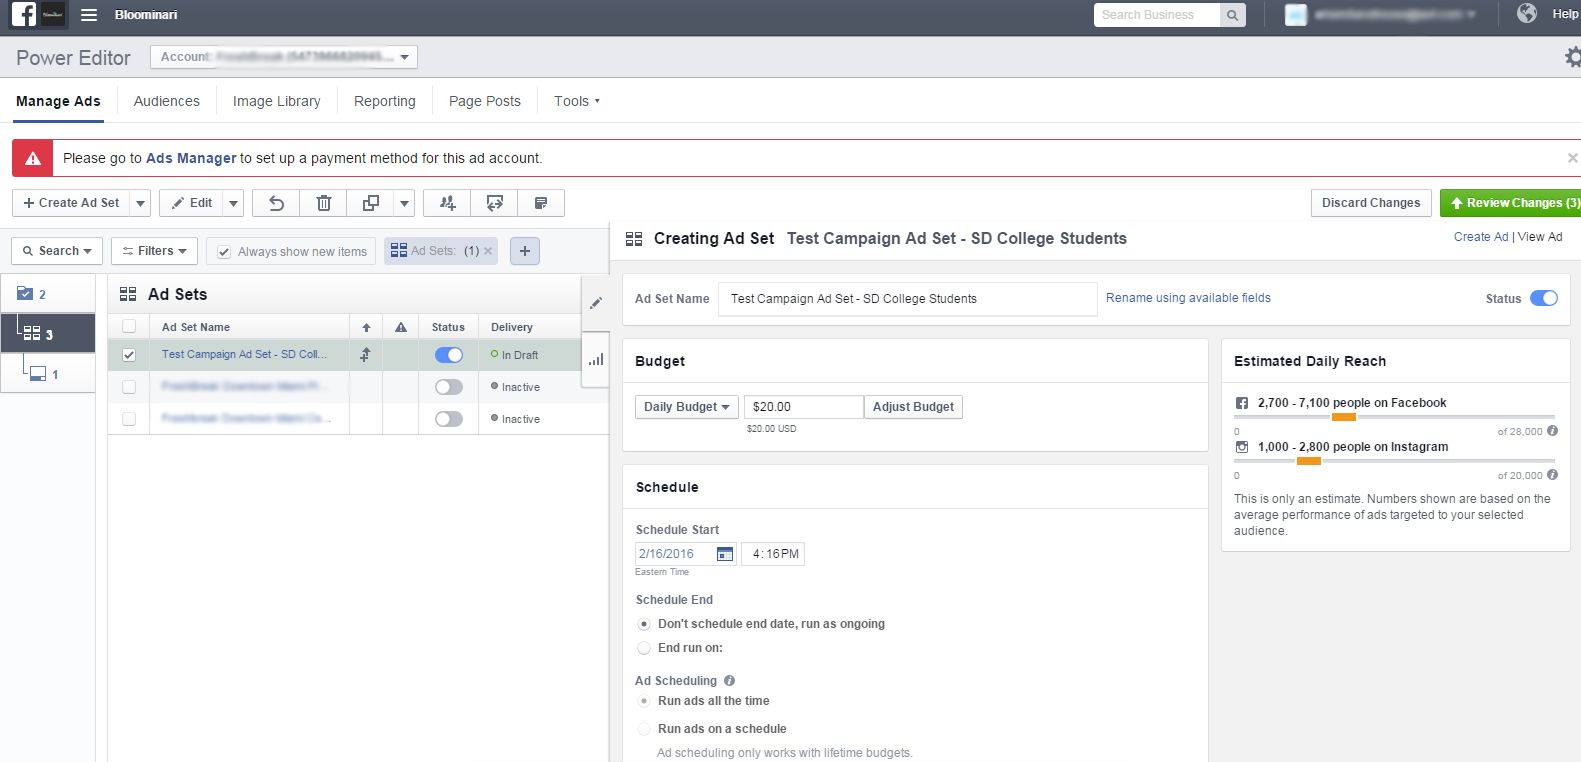This screenshot has width=1581, height=762.
Task: Toggle off the ad set Status switch
Action: [1543, 298]
